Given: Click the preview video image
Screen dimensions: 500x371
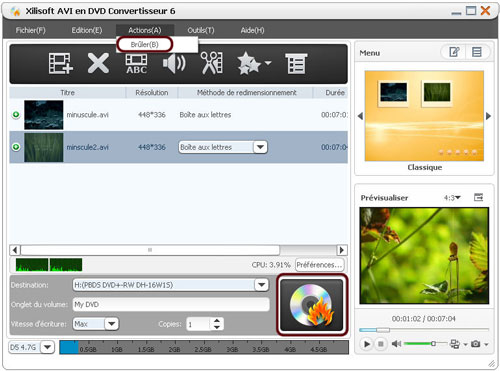Looking at the screenshot, I should (424, 256).
